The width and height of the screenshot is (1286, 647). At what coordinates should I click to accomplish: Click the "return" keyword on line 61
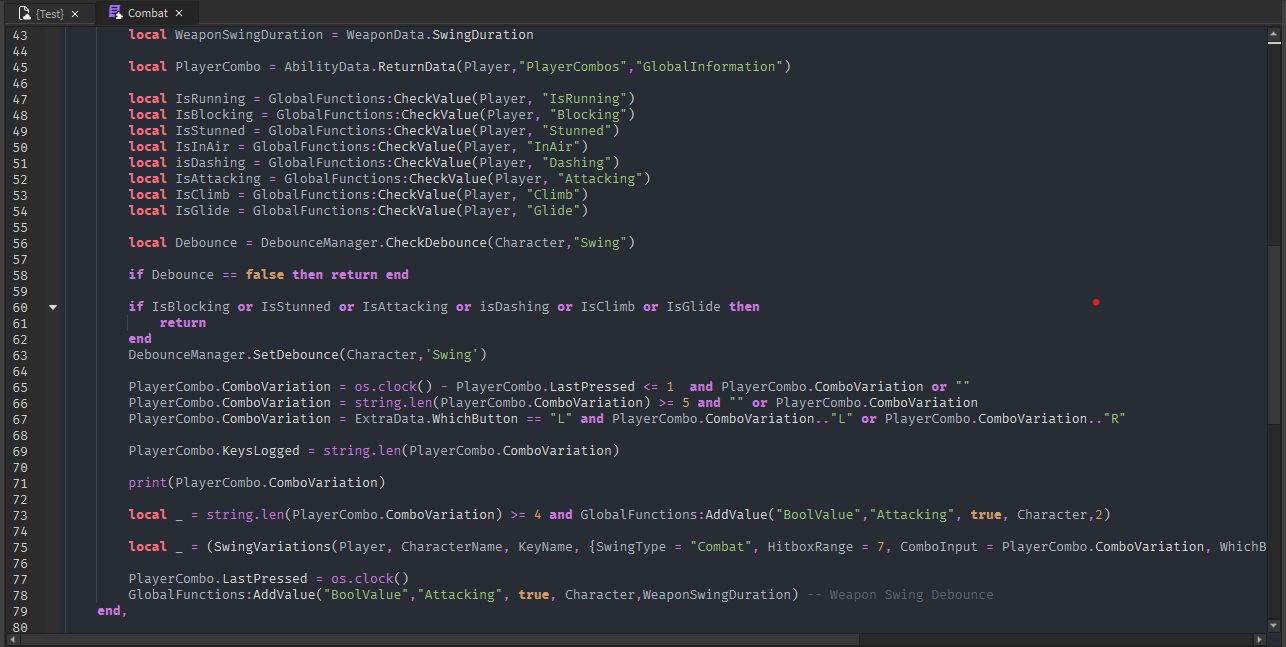(x=182, y=323)
